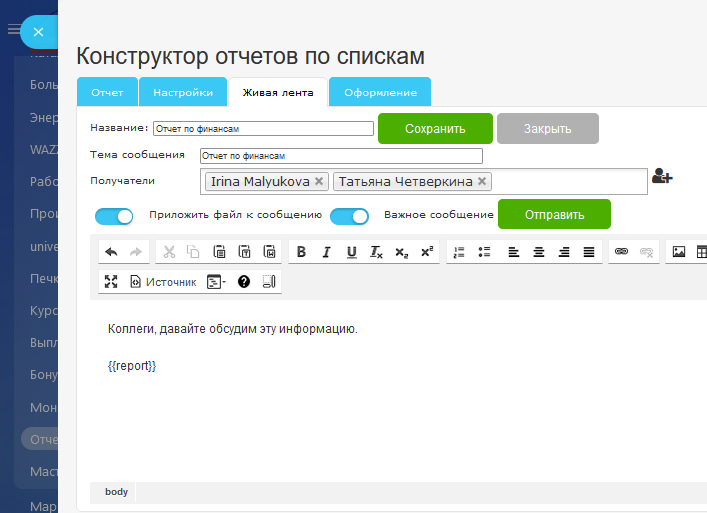The height and width of the screenshot is (513, 707).
Task: Toggle 'Важное сообщение' switch
Action: point(349,216)
